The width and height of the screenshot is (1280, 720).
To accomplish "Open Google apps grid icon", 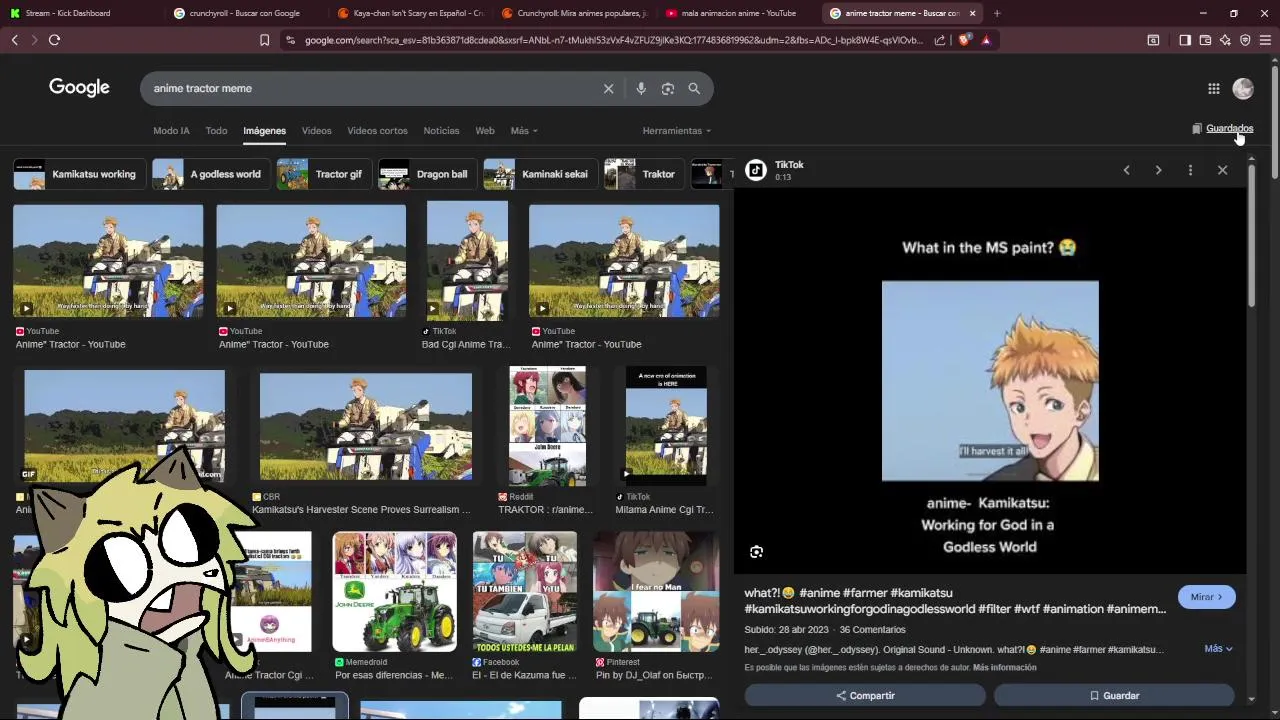I will (1213, 89).
